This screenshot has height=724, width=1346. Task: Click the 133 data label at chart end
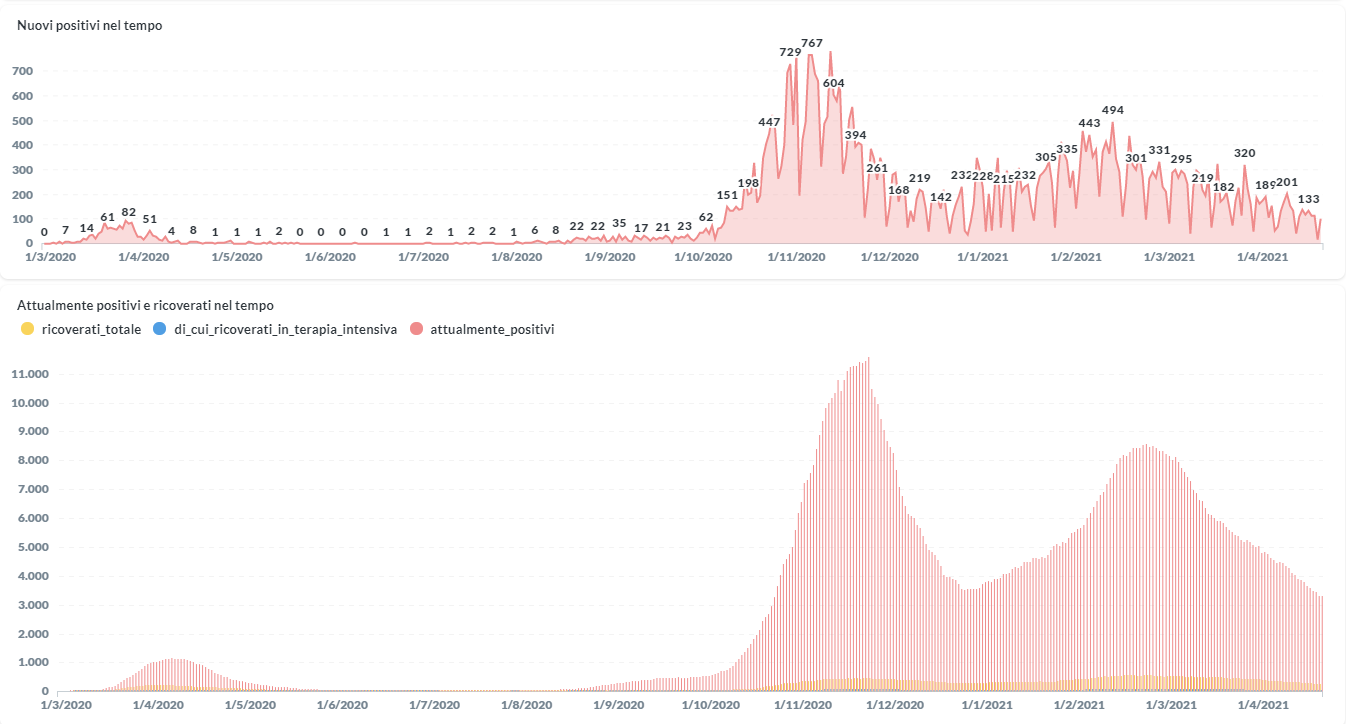1308,199
